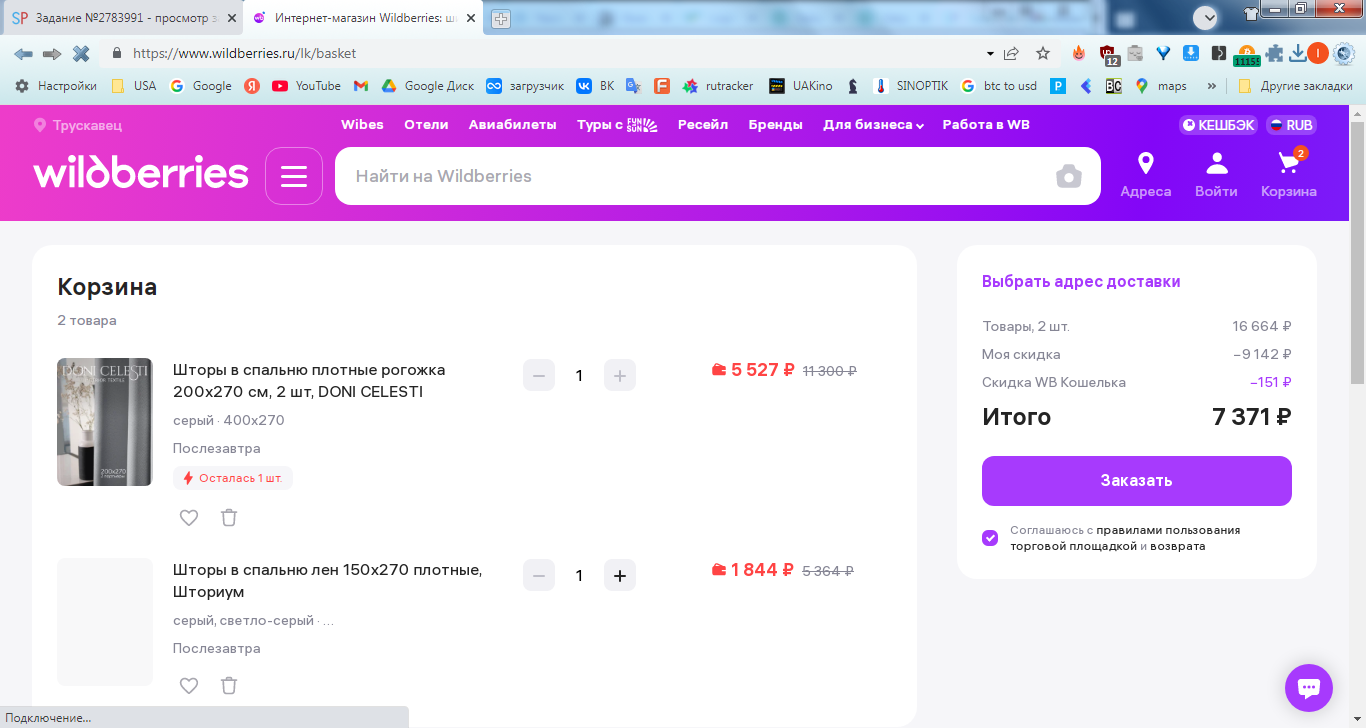1366x728 pixels.
Task: Open the DONI CELESTI curtains product title
Action: click(309, 381)
